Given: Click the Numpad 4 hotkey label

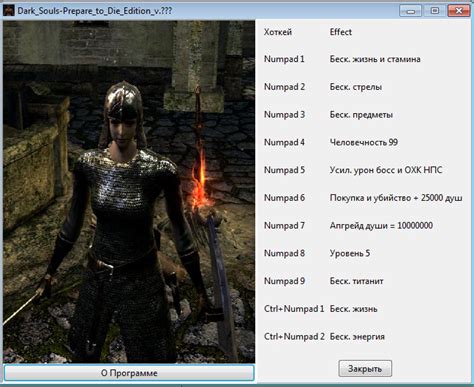Looking at the screenshot, I should [x=284, y=142].
